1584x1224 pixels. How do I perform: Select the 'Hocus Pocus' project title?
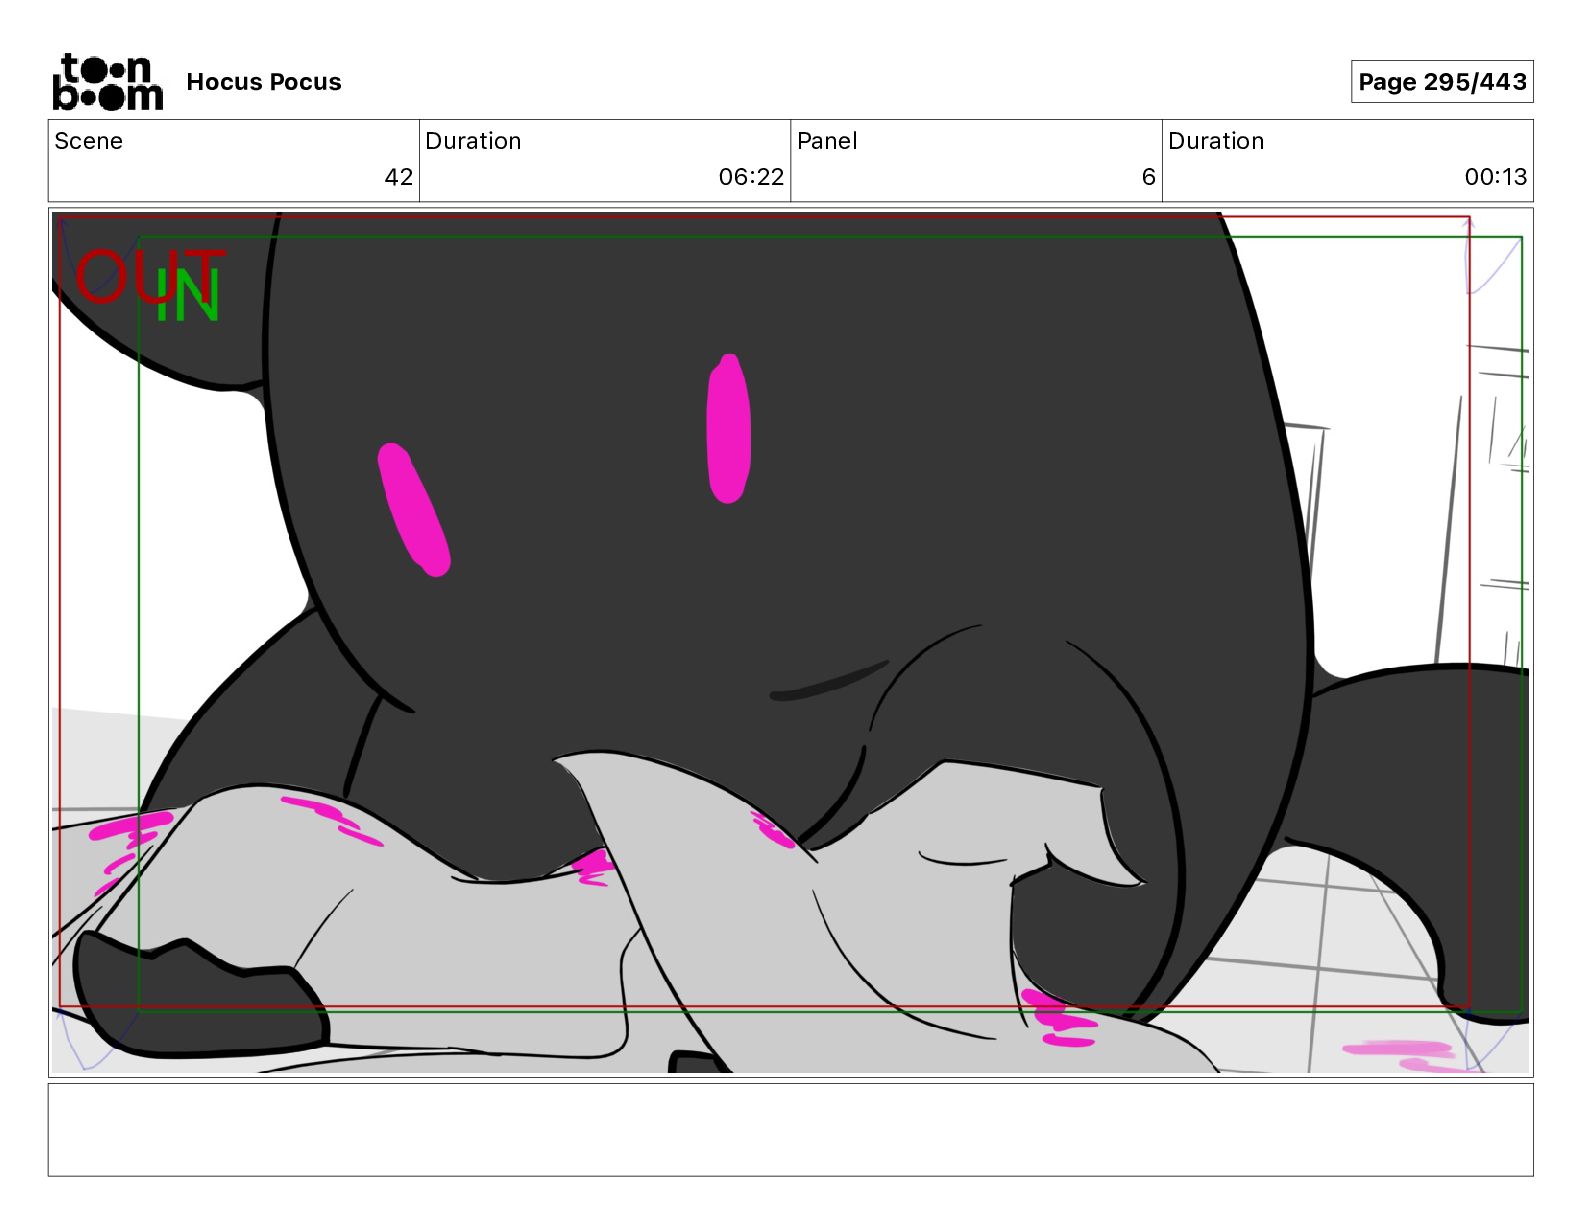(264, 82)
